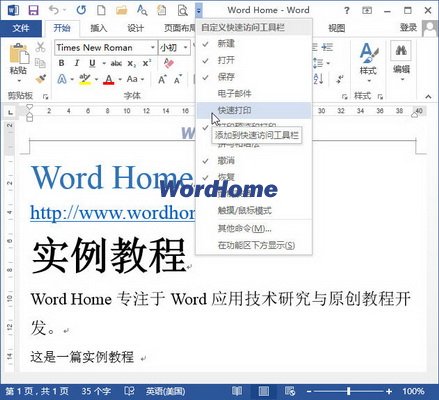Collapse the ribbon with the up chevron
439x400 pixels.
tap(428, 97)
